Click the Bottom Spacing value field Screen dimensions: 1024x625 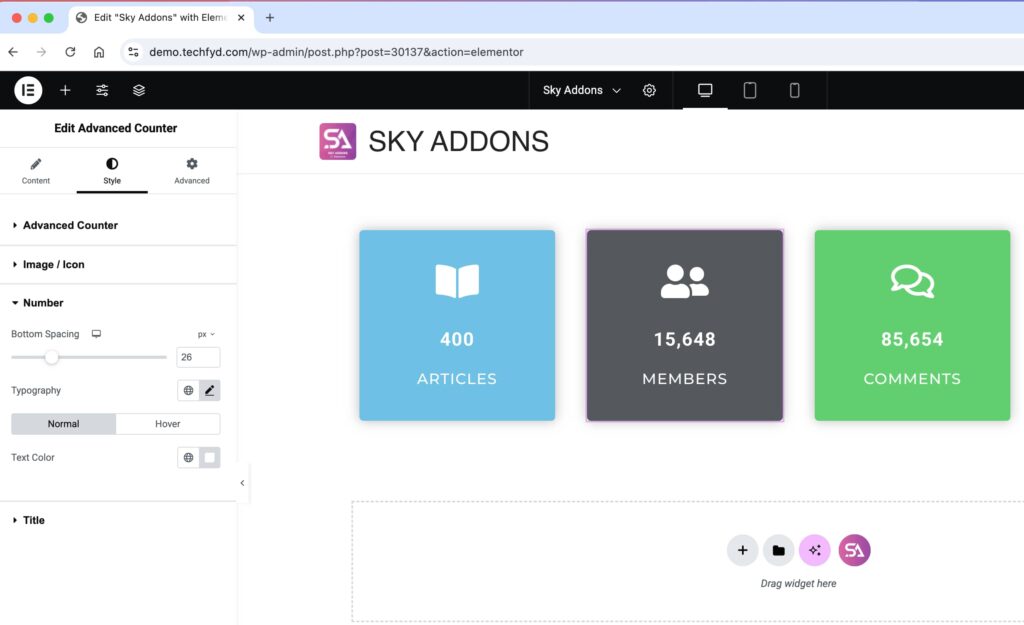(198, 357)
